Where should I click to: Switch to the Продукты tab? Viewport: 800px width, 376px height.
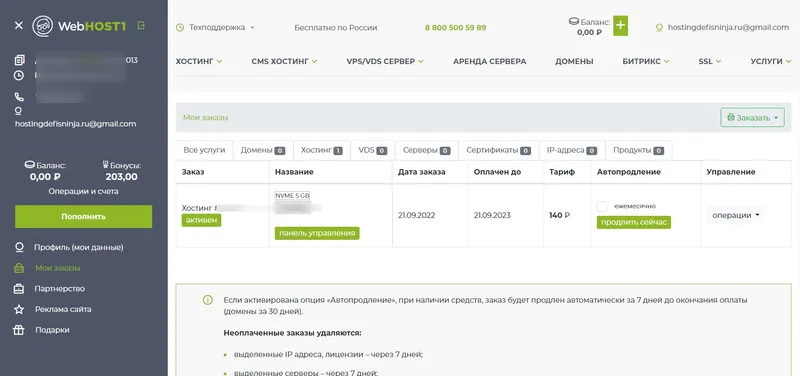pyautogui.click(x=639, y=151)
